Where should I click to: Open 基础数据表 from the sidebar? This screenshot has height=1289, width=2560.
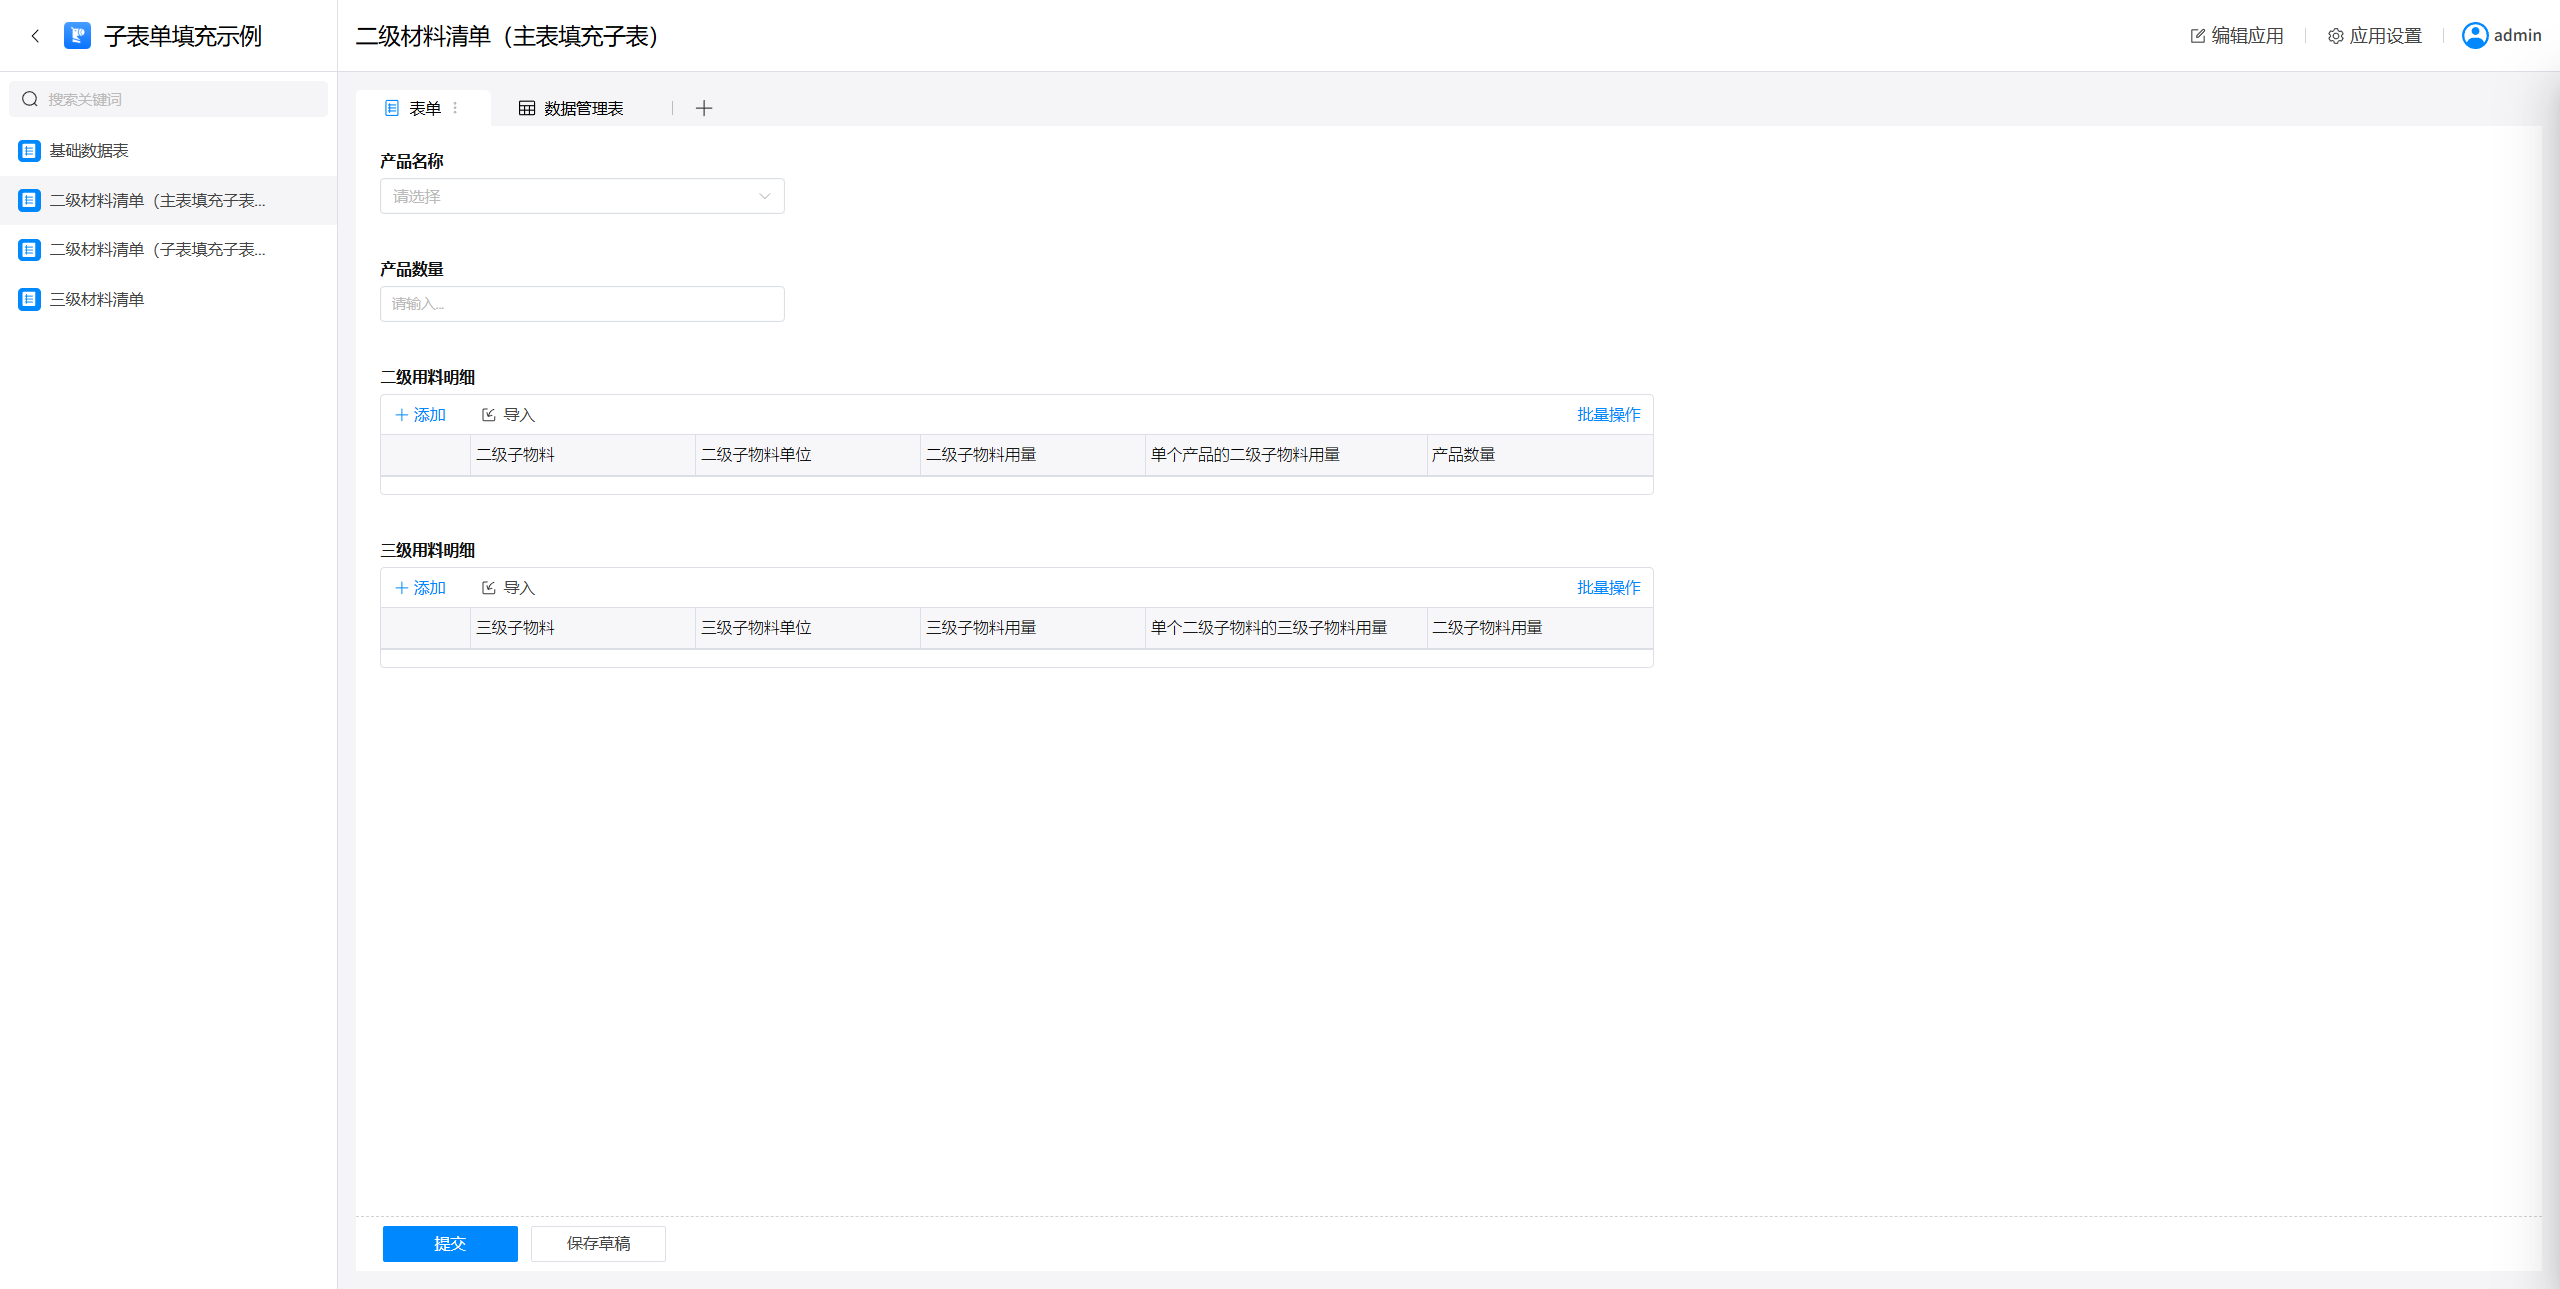click(89, 151)
